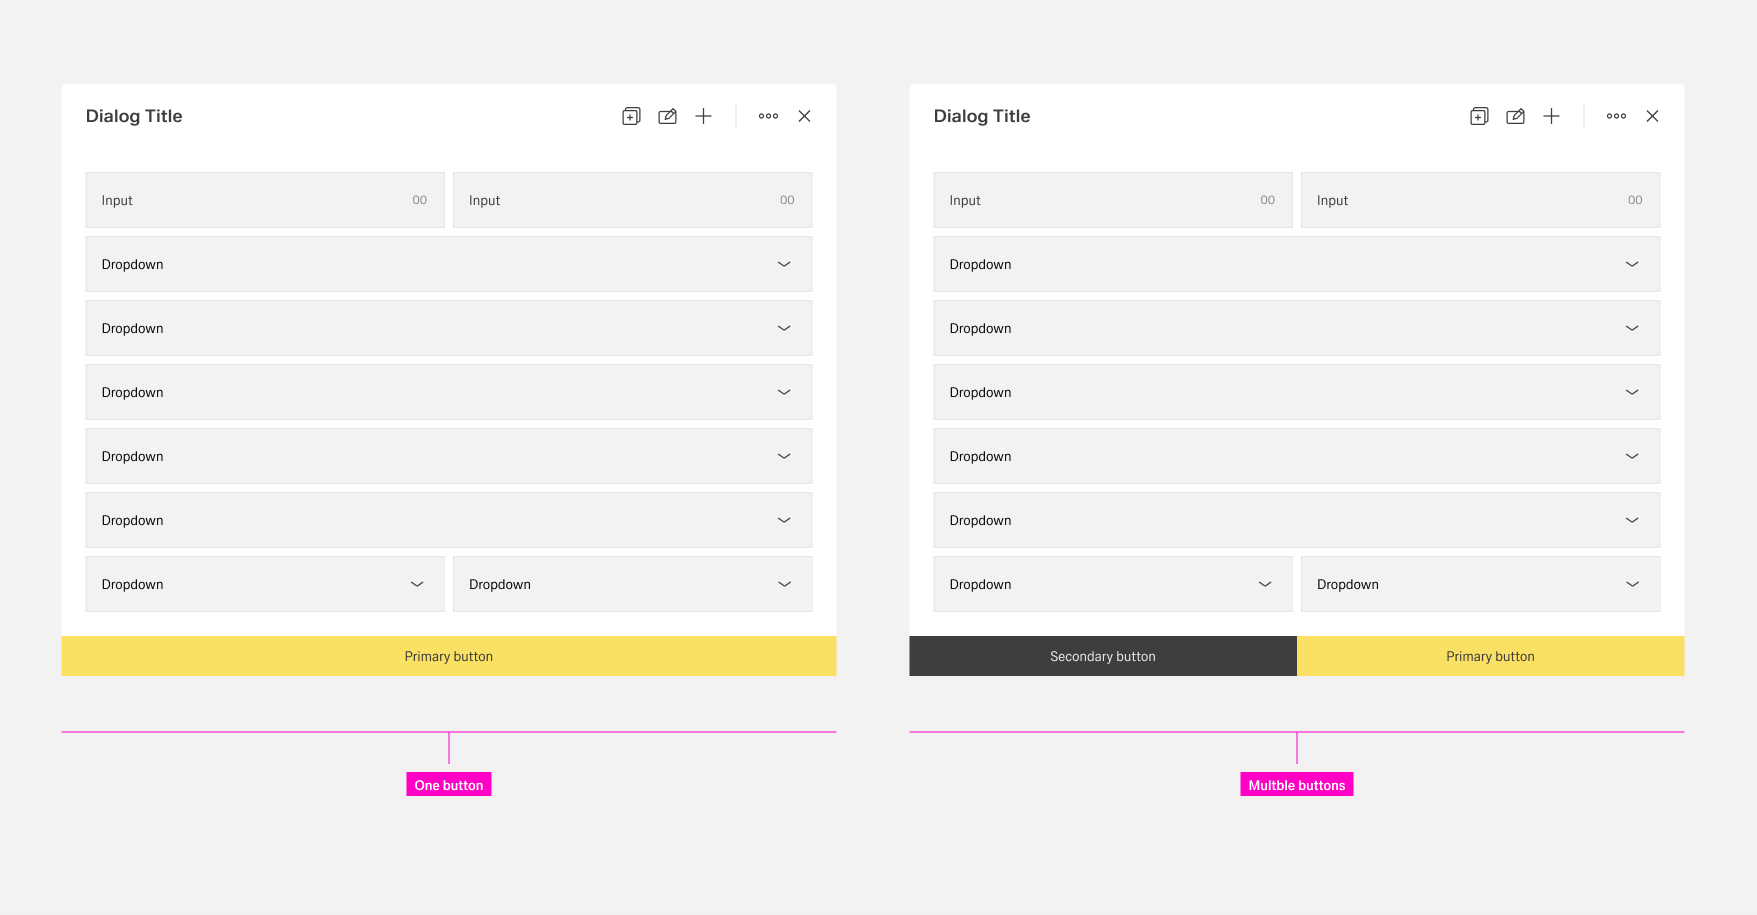Open the second Dropdown of the left dialog
Screen dimensions: 1757x915
point(448,328)
